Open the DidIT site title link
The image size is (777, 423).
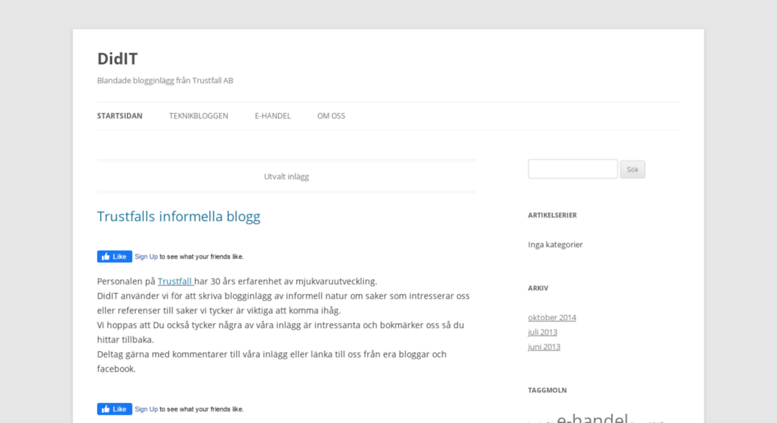pos(117,59)
